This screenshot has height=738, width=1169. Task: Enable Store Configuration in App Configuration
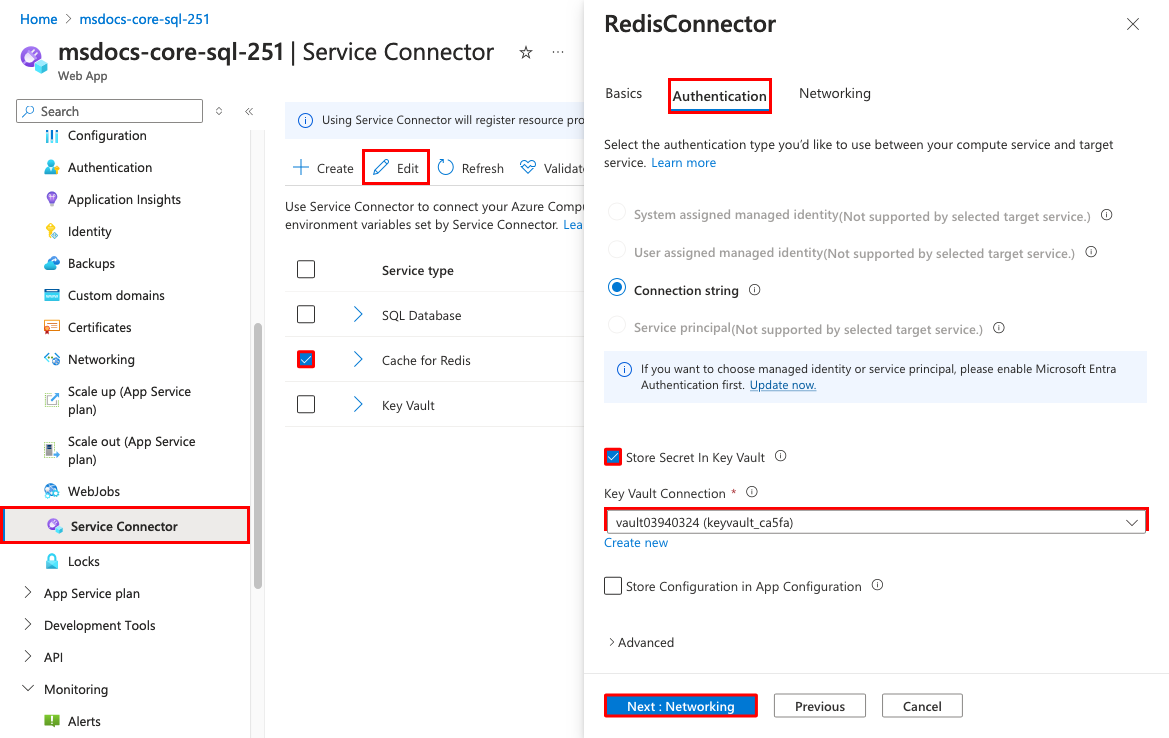(x=613, y=586)
